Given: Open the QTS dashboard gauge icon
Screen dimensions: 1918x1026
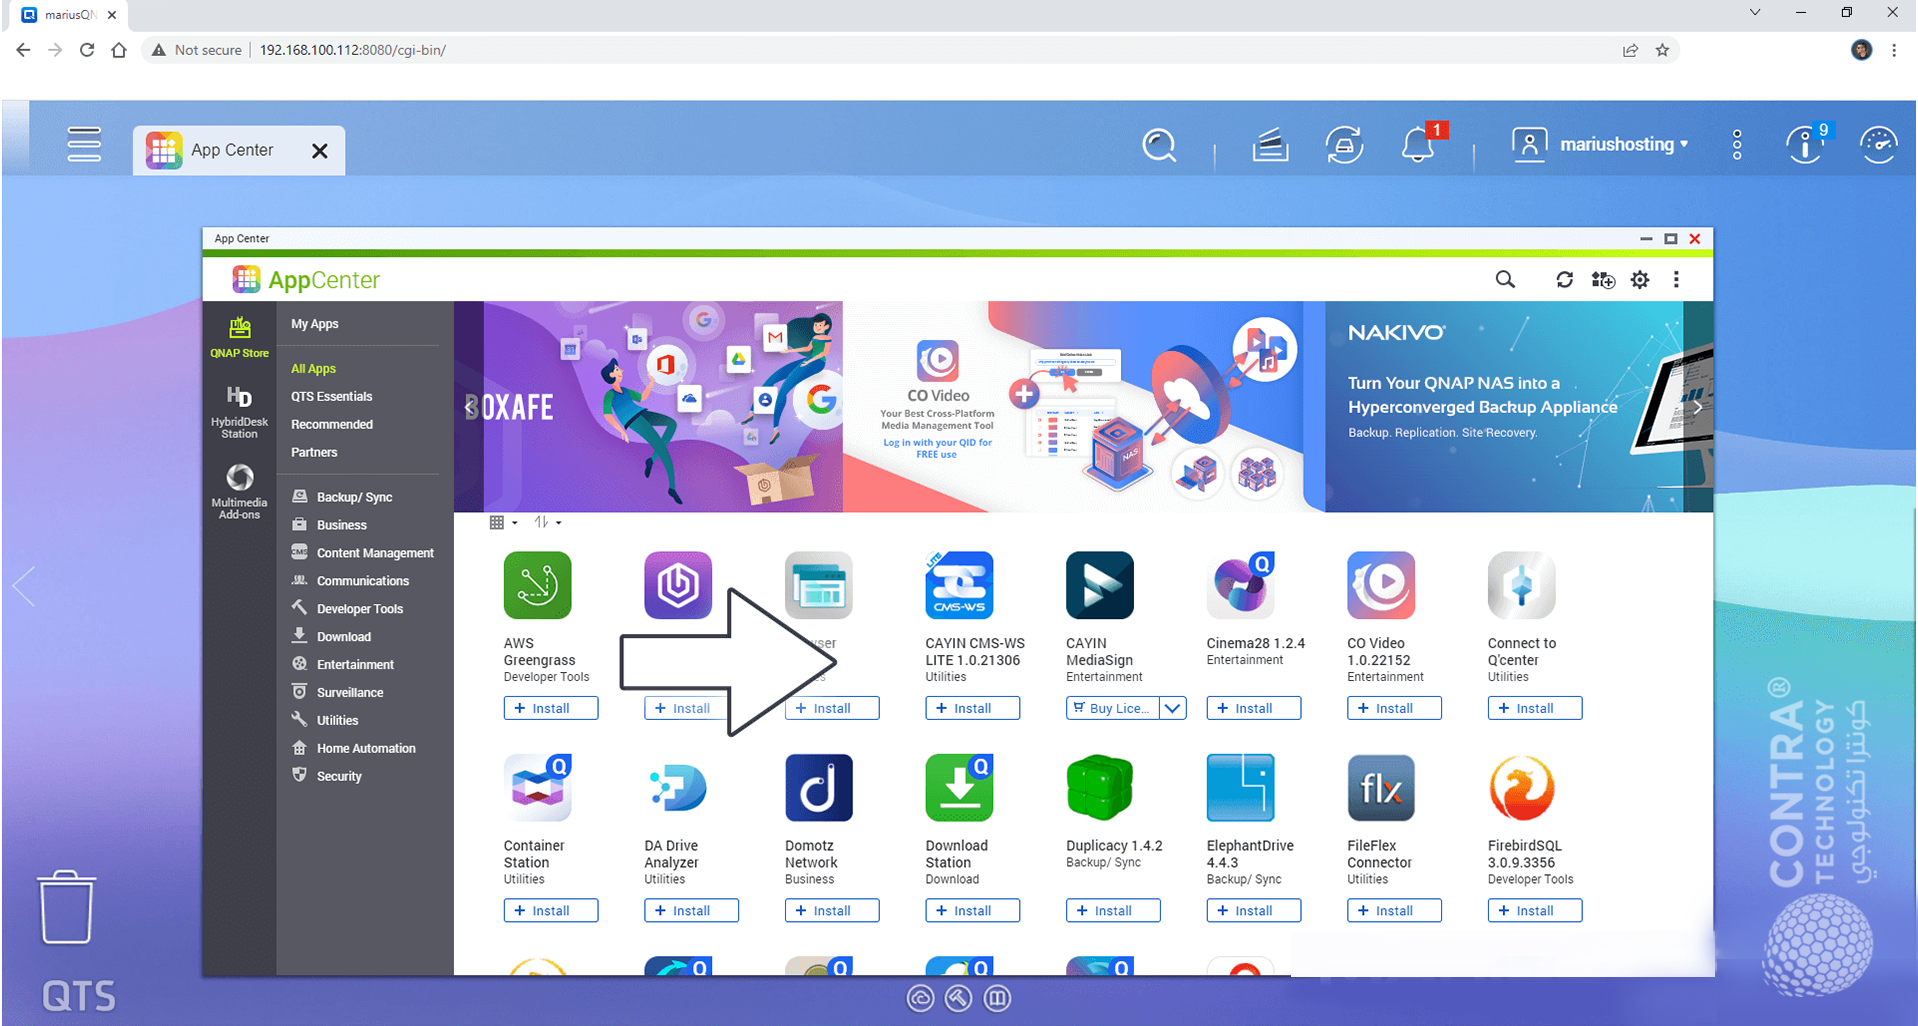Looking at the screenshot, I should pyautogui.click(x=1878, y=146).
